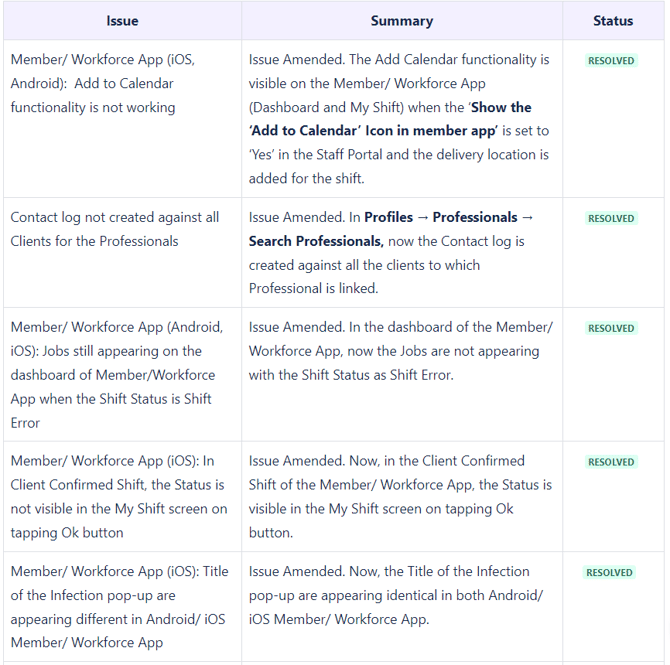Click RESOLVED badge for Add to Calendar issue
The image size is (670, 665).
(611, 61)
